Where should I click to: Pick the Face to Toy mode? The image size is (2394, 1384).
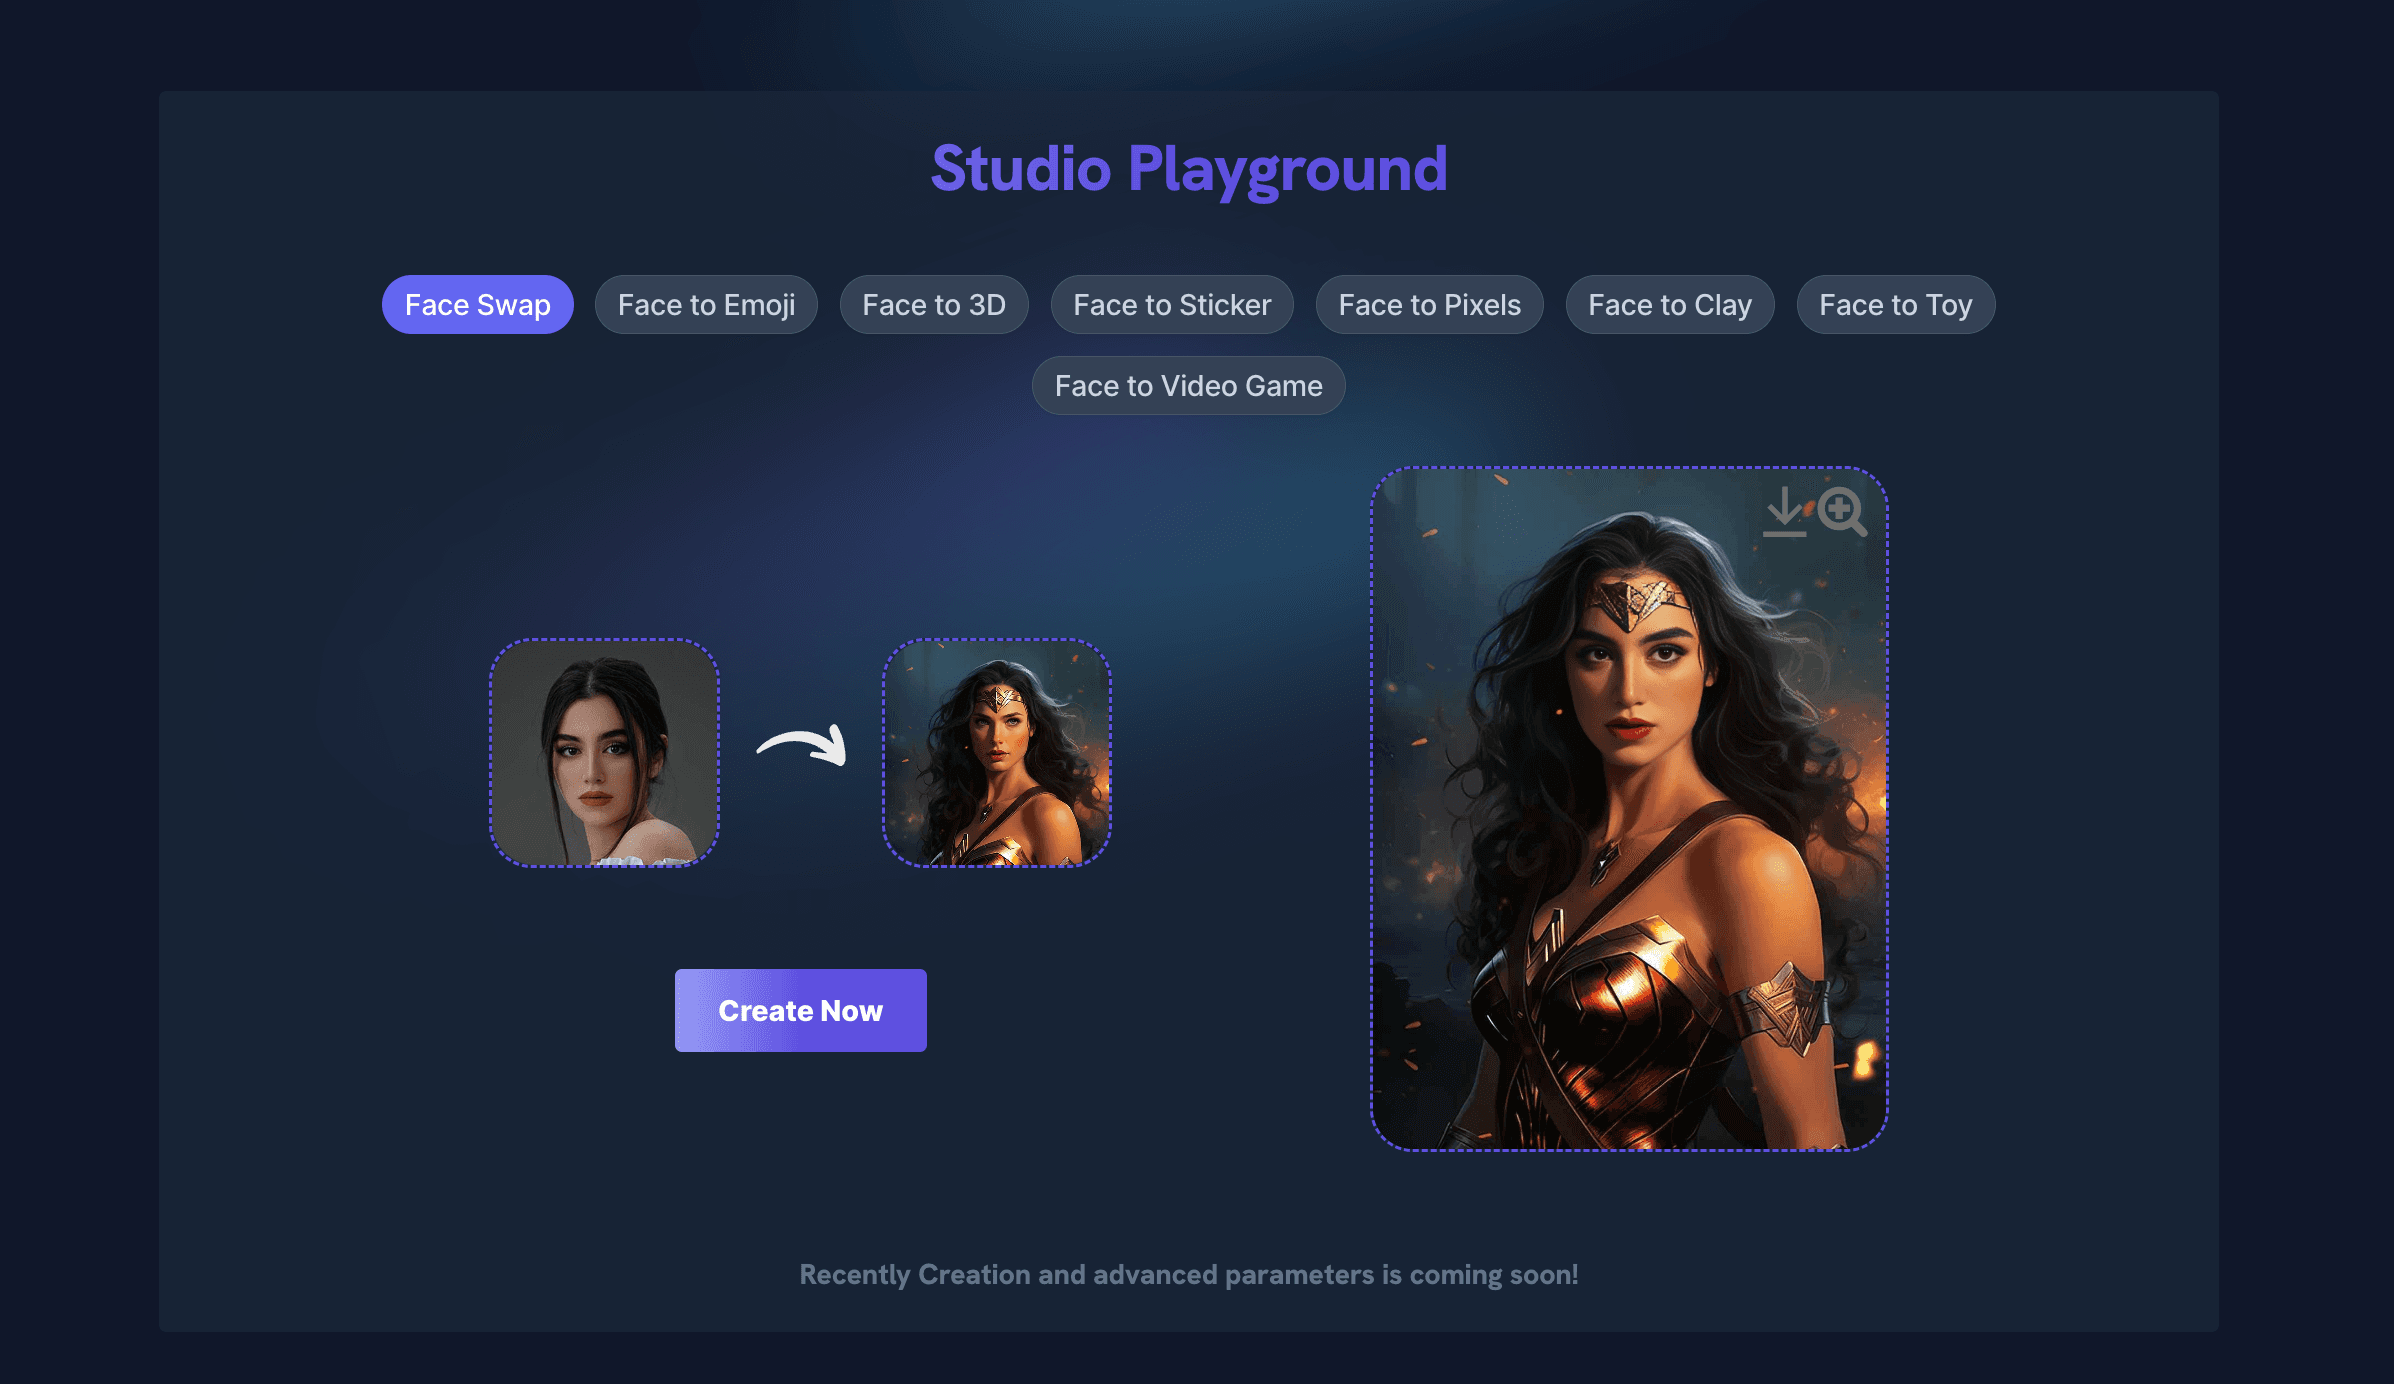(1895, 305)
